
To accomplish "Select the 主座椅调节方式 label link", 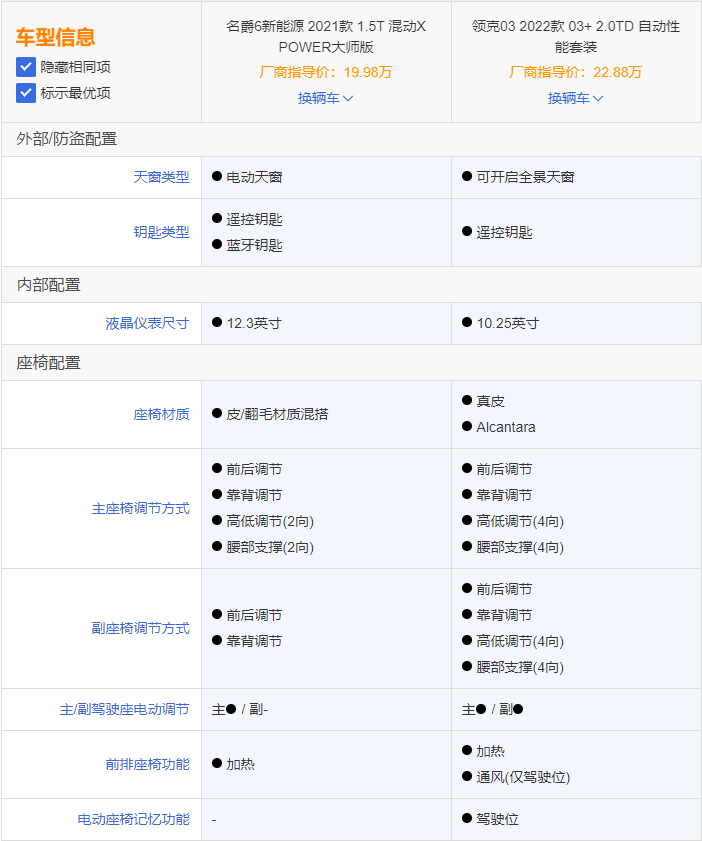I will 140,508.
